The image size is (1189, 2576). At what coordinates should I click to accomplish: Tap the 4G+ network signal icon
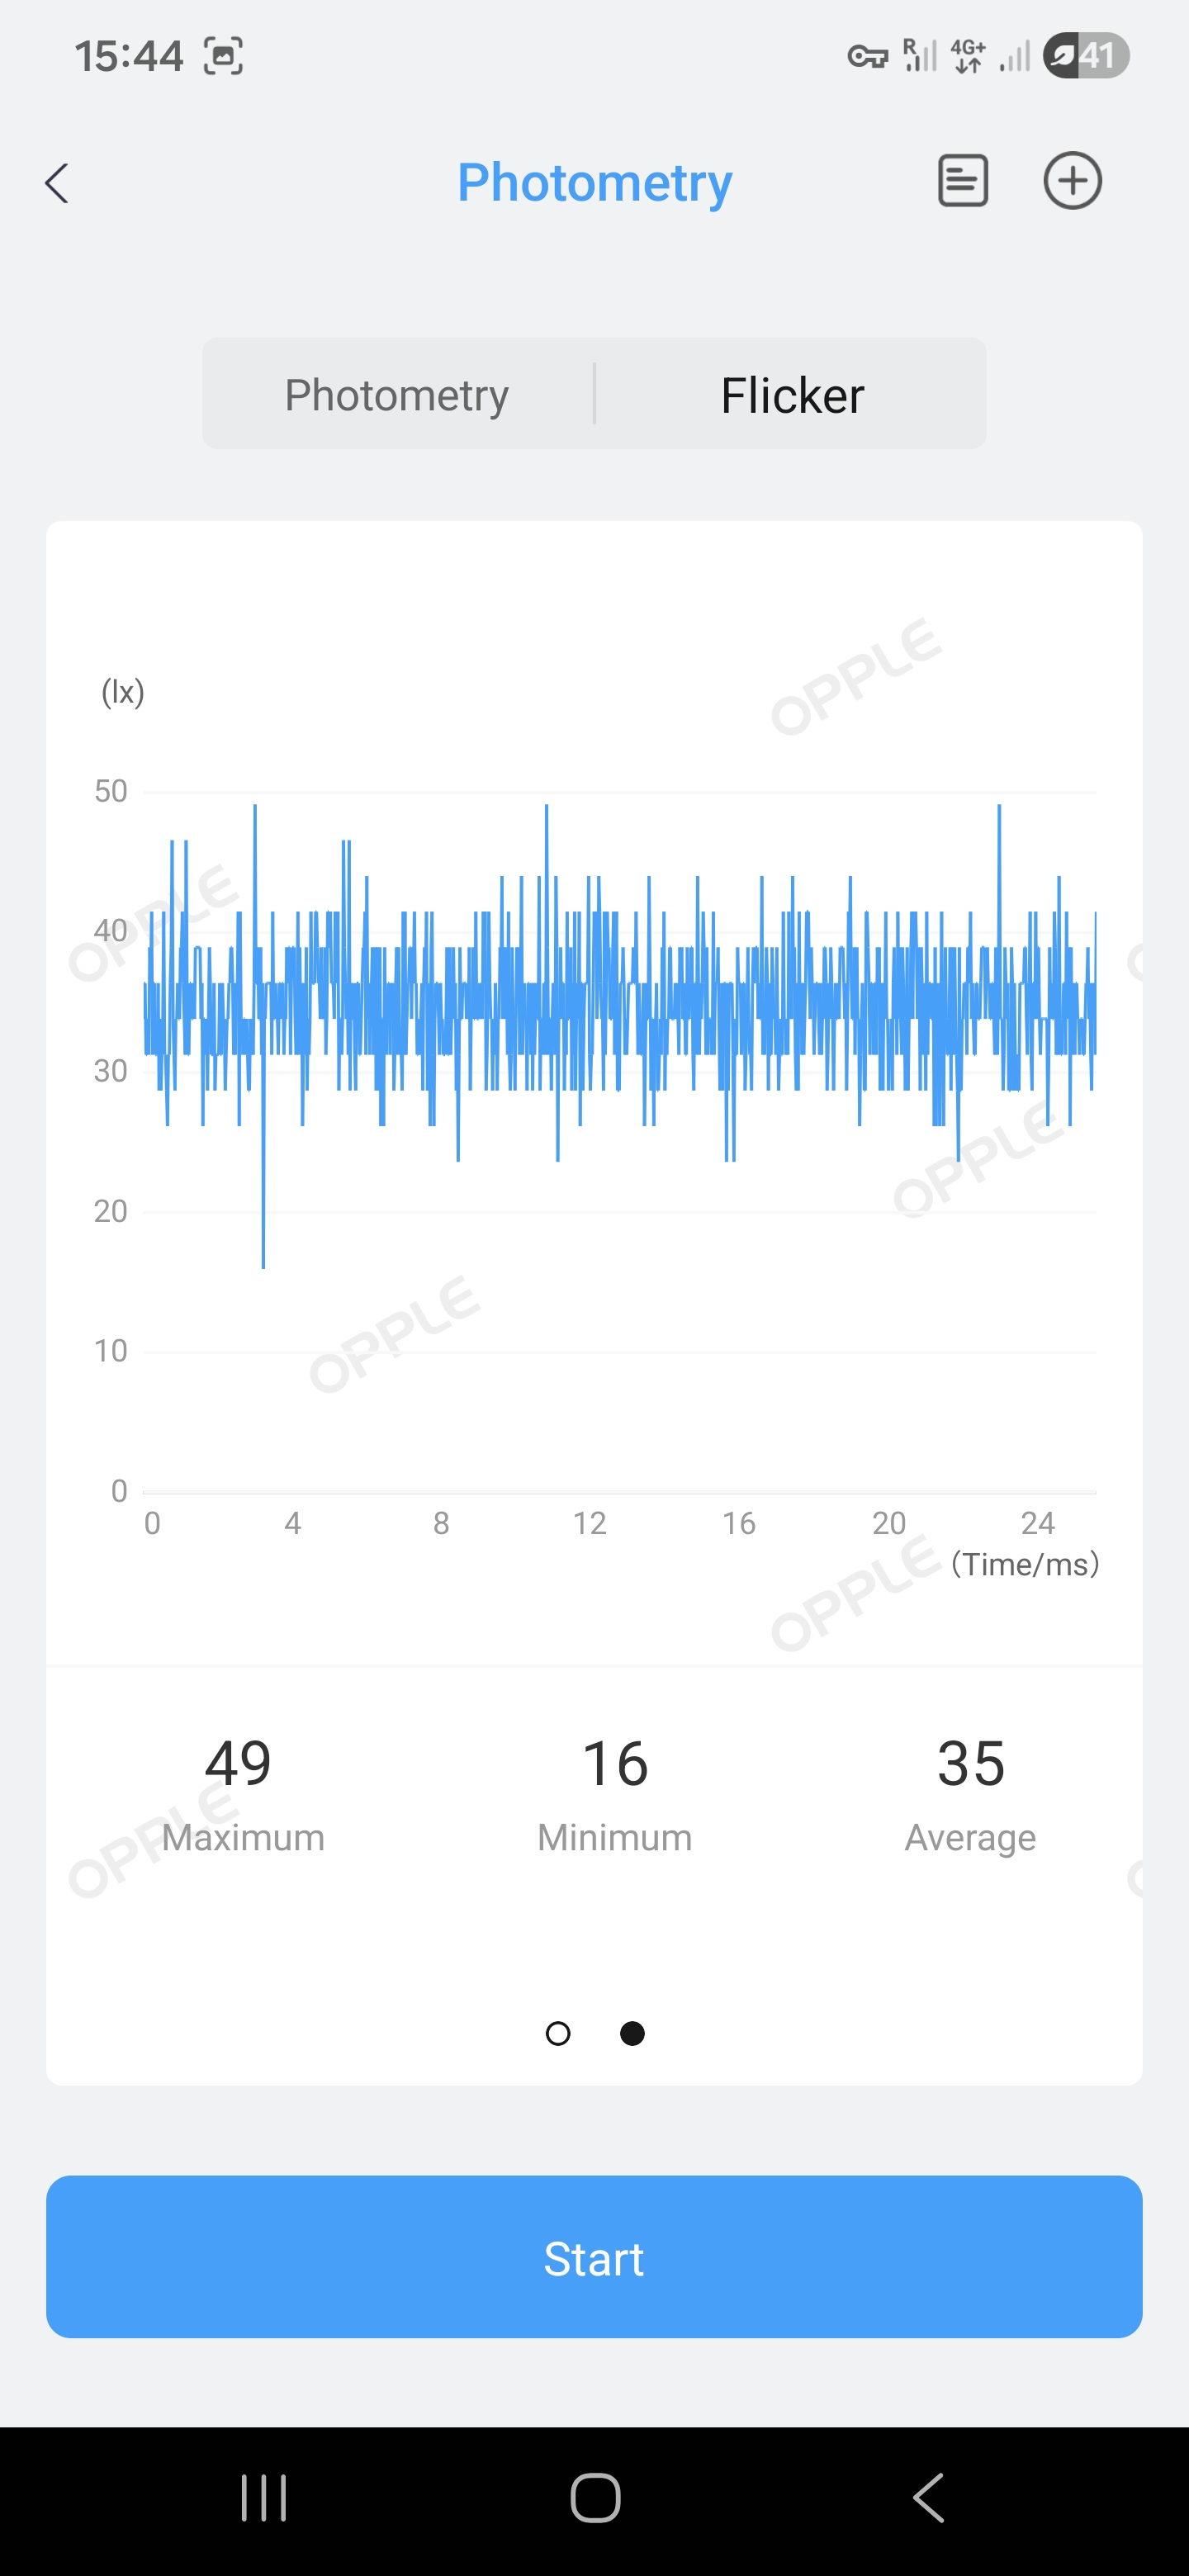pyautogui.click(x=968, y=56)
